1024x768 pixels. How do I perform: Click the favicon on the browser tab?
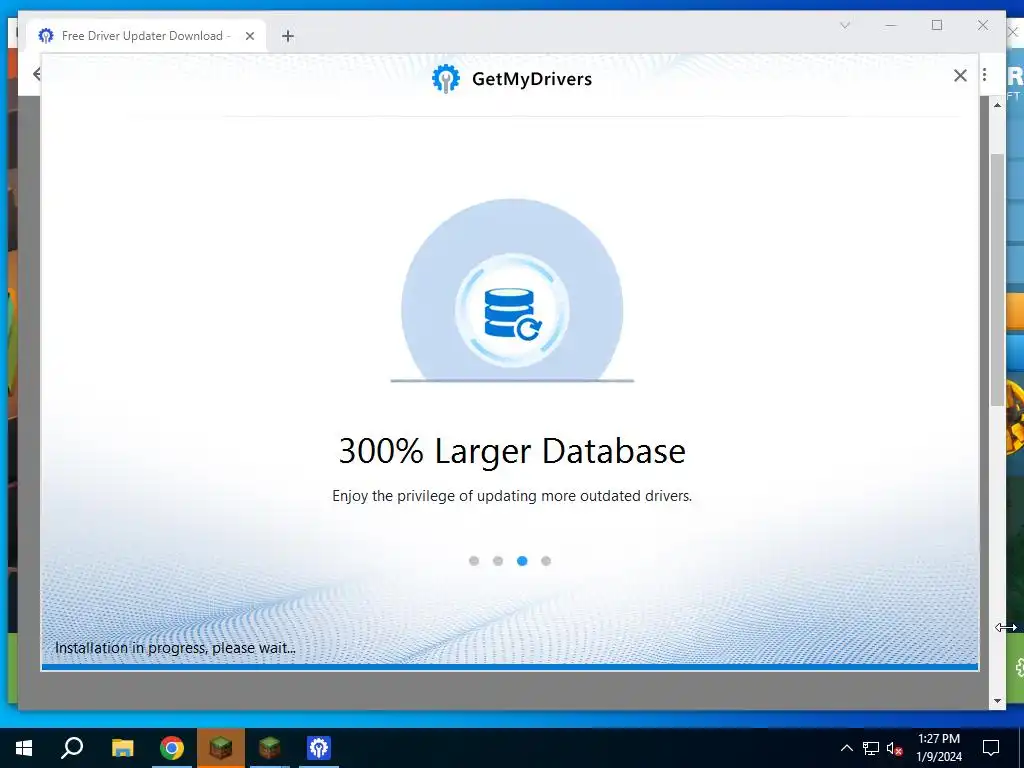[x=46, y=36]
